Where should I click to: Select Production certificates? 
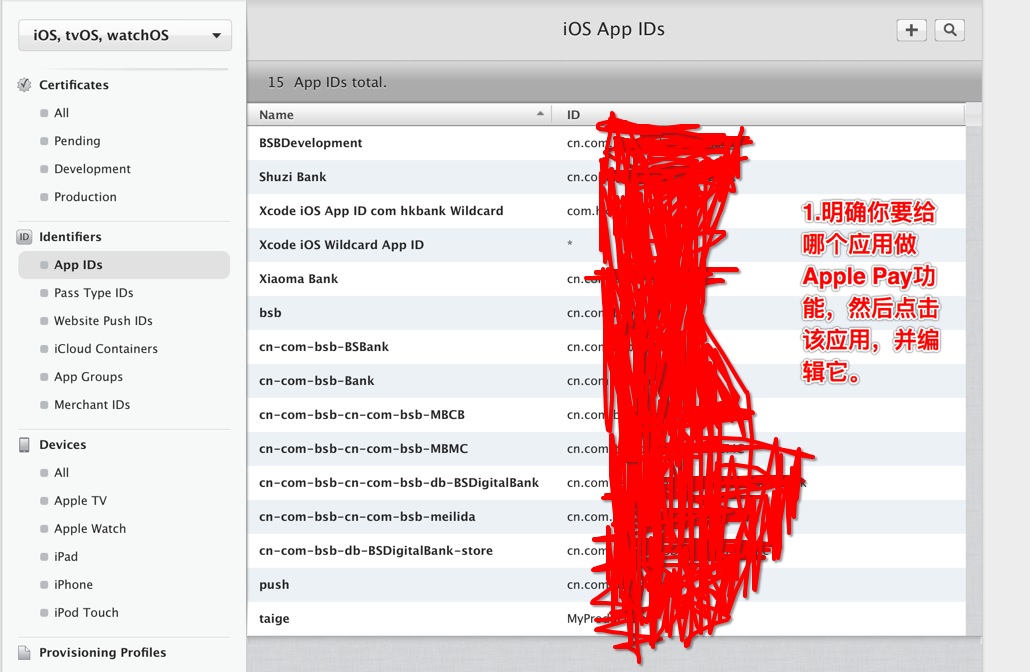(85, 196)
